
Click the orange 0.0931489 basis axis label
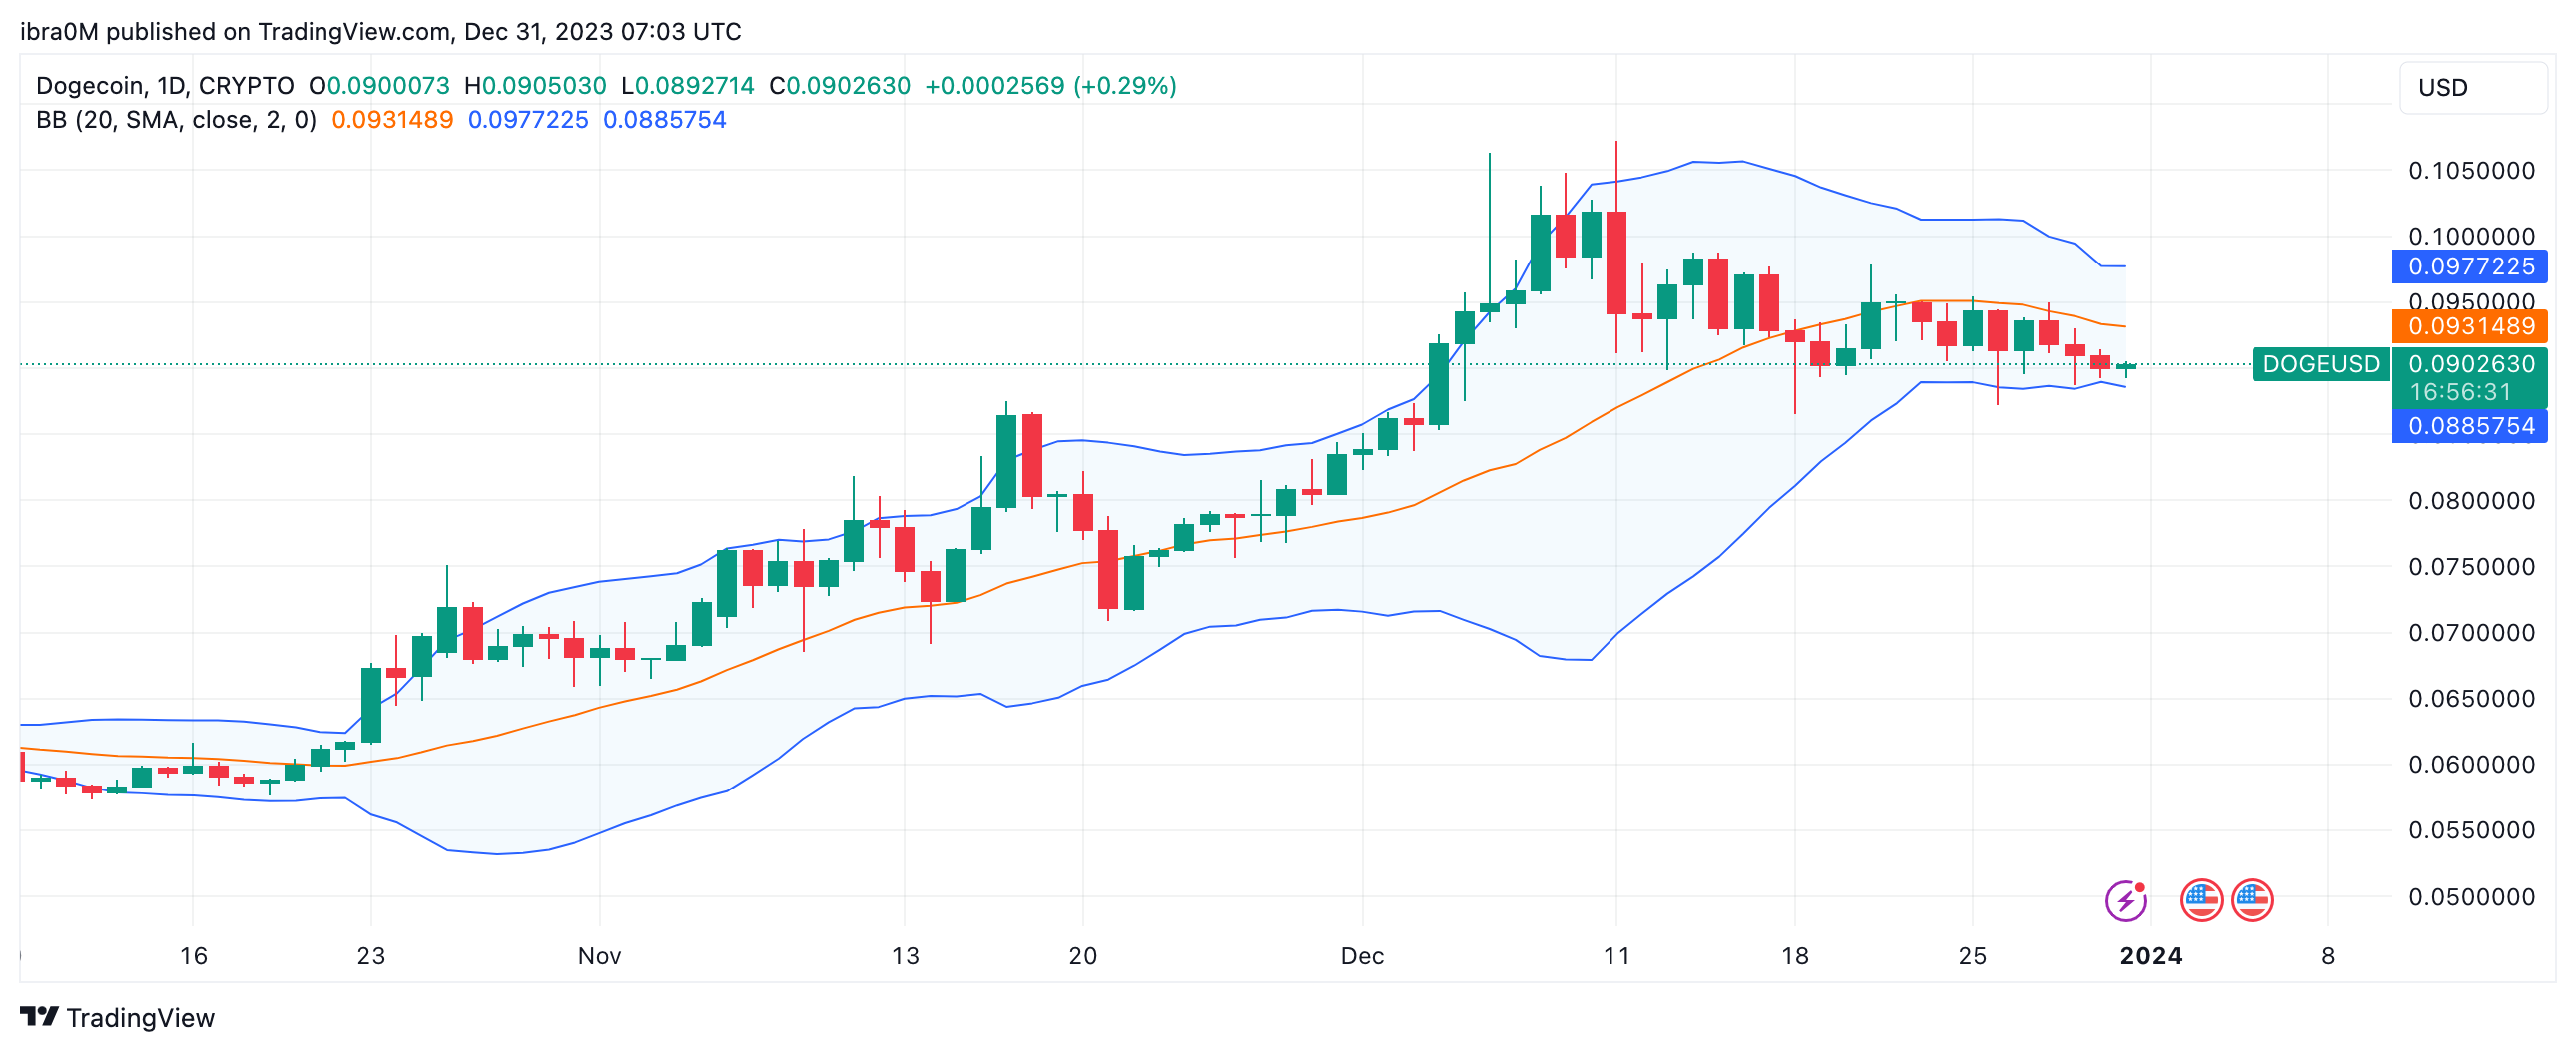(x=2470, y=326)
